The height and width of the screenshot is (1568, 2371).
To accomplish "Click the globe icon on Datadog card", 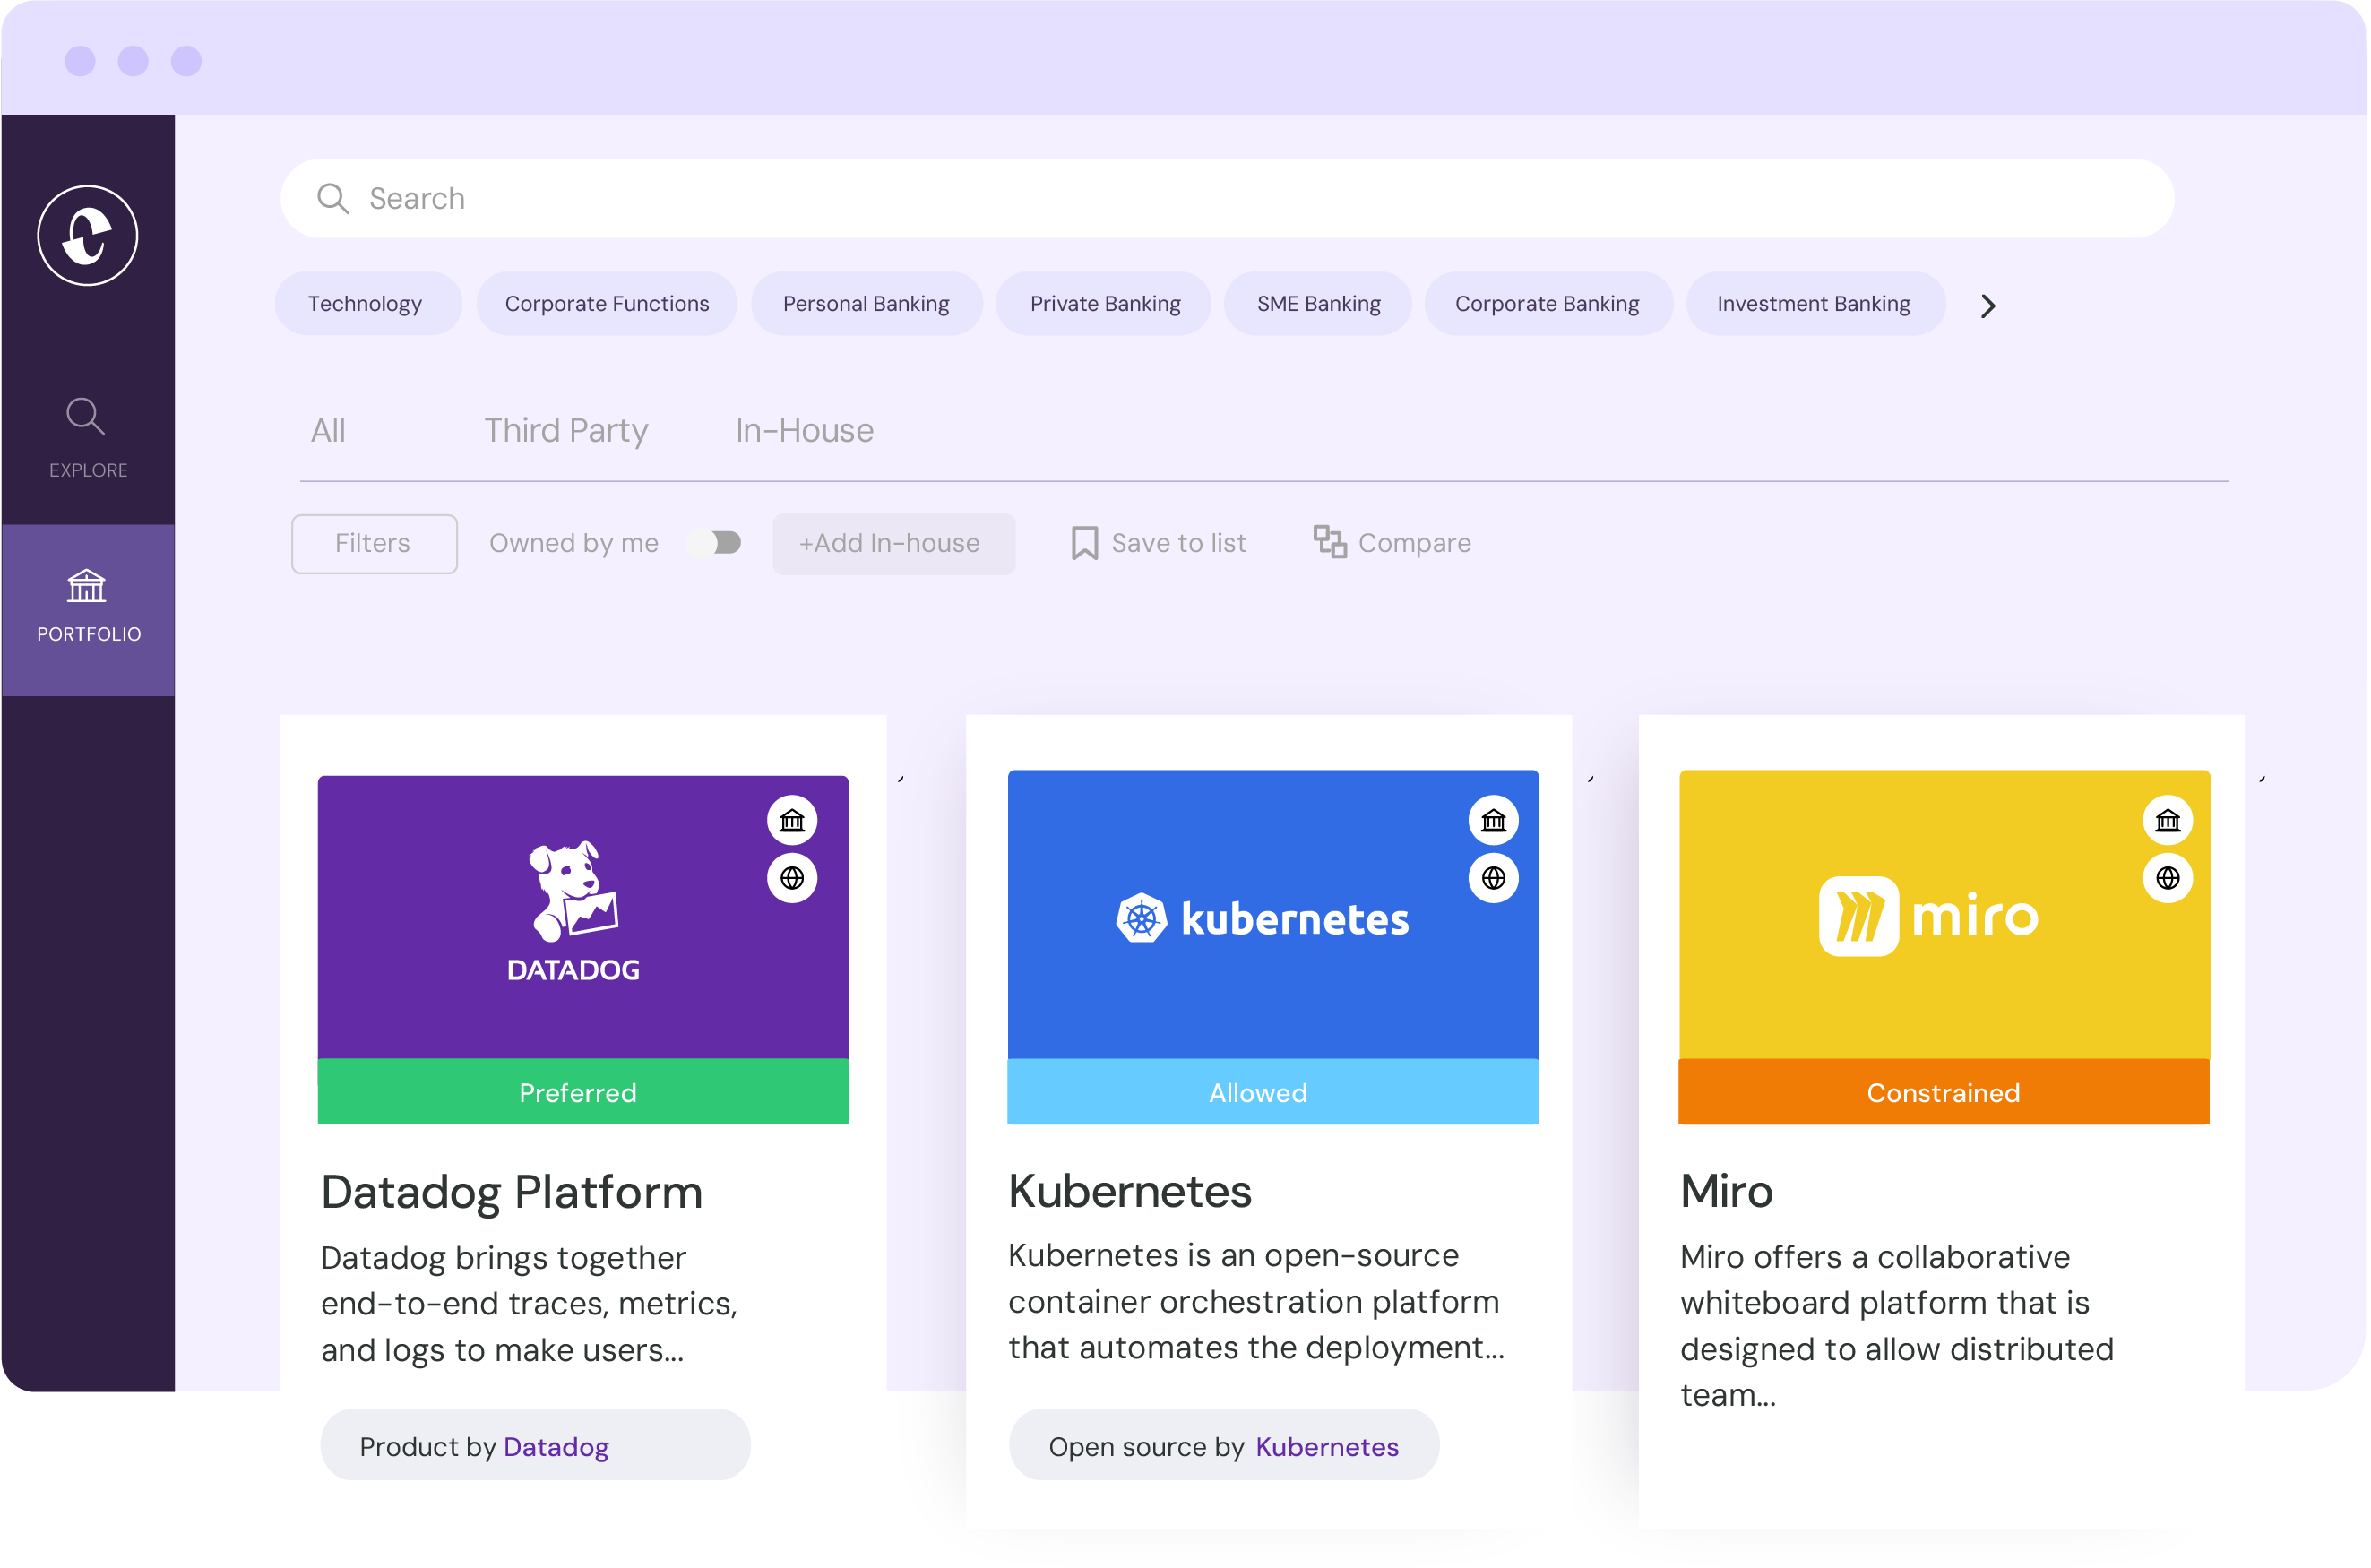I will [x=792, y=879].
